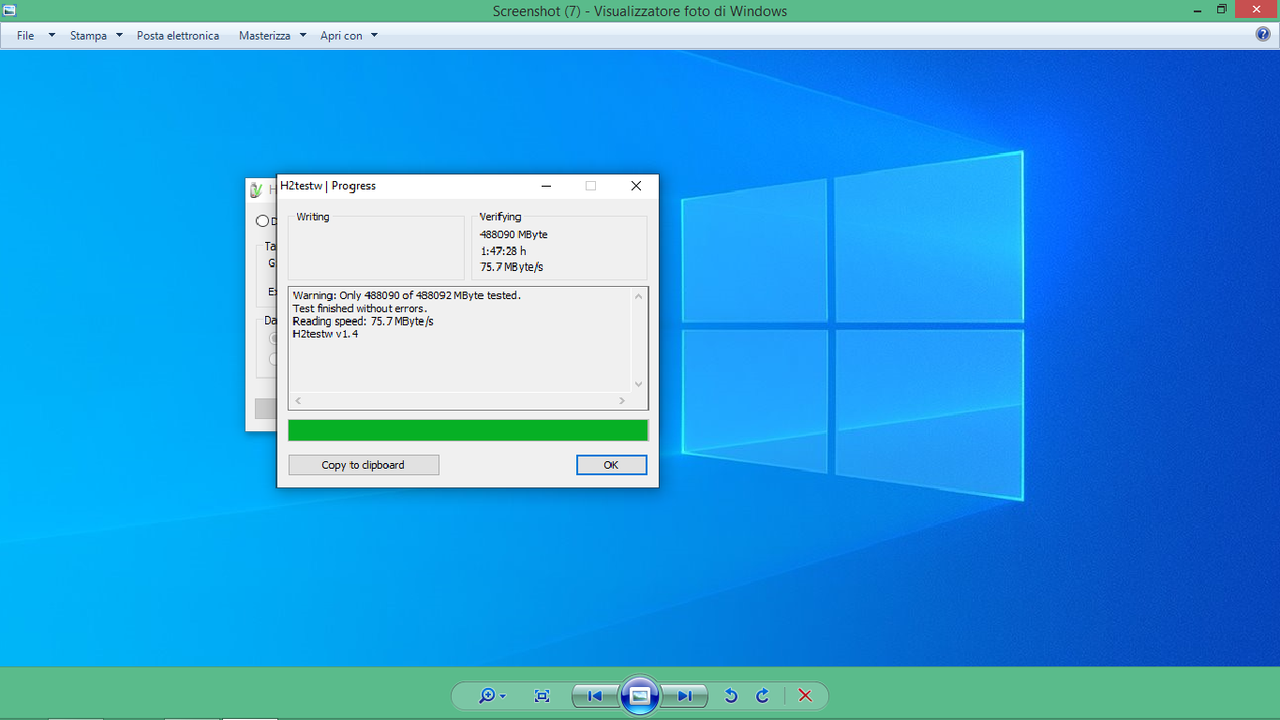1280x720 pixels.
Task: Click the H2testw icon behind the dialog
Action: tap(257, 190)
